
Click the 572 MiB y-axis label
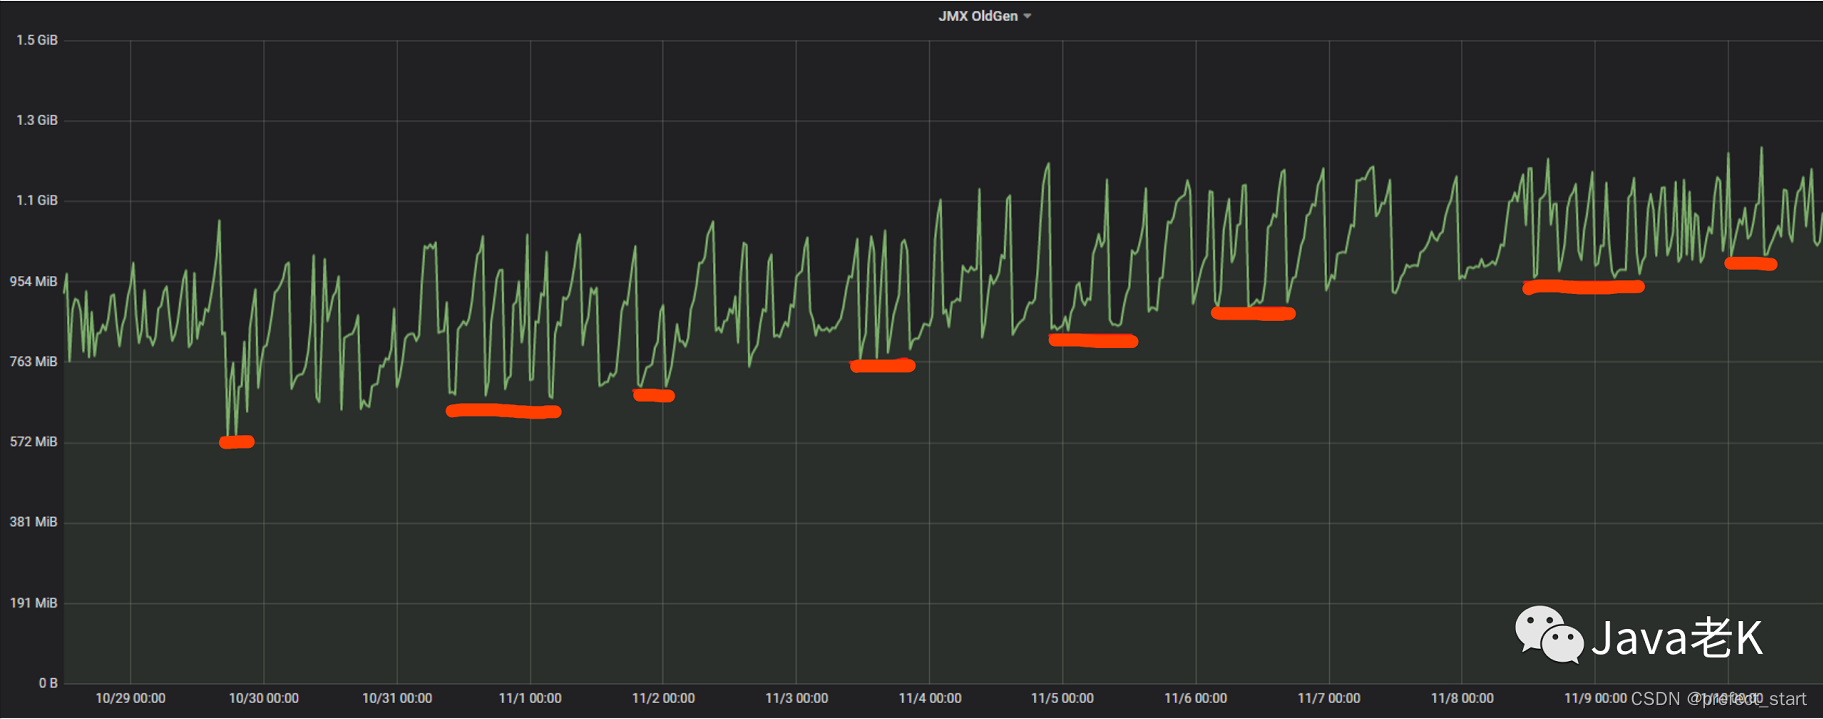pos(34,441)
